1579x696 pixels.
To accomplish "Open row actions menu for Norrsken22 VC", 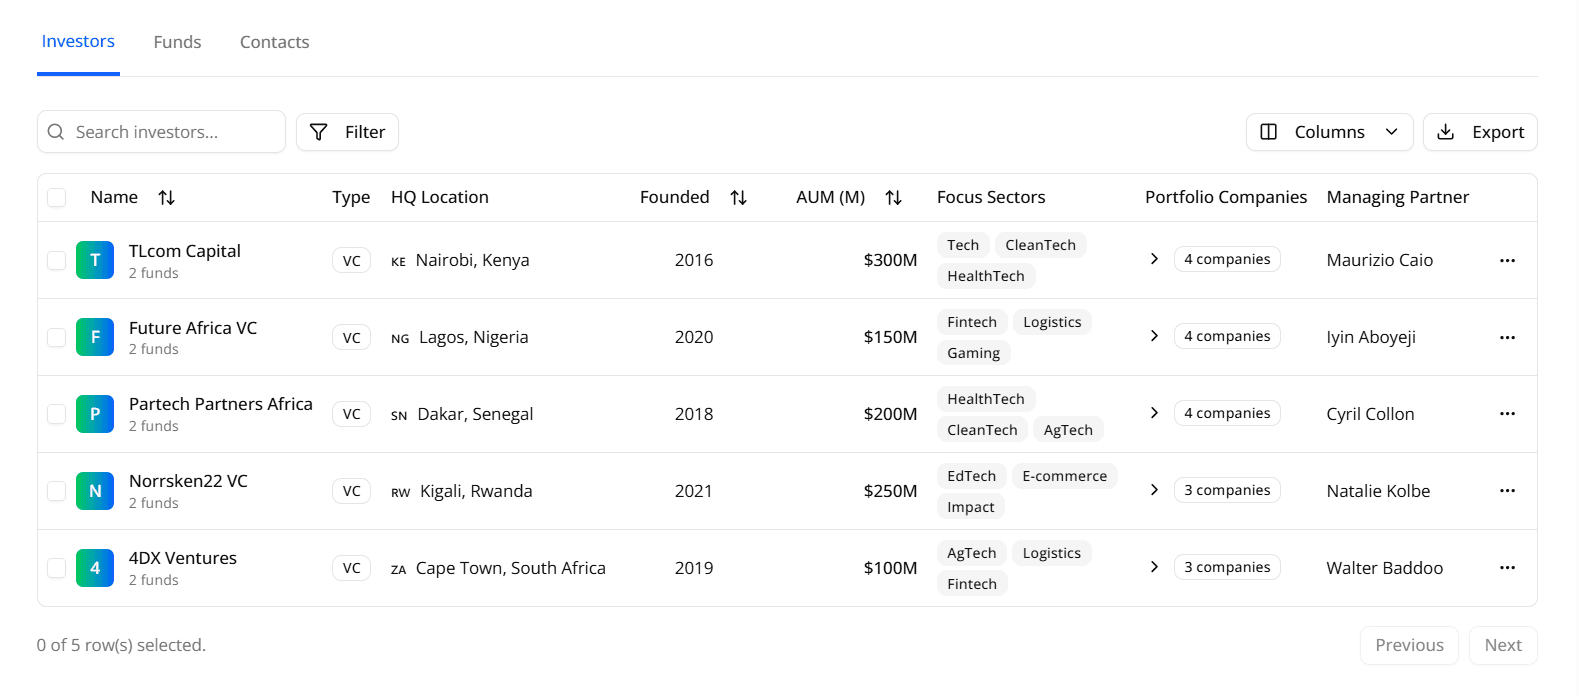I will point(1507,491).
